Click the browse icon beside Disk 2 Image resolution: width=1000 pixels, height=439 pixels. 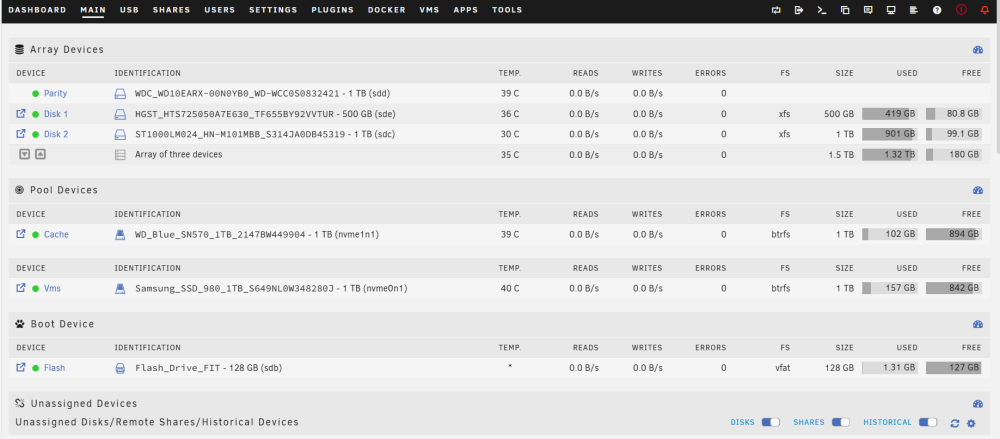tap(20, 133)
